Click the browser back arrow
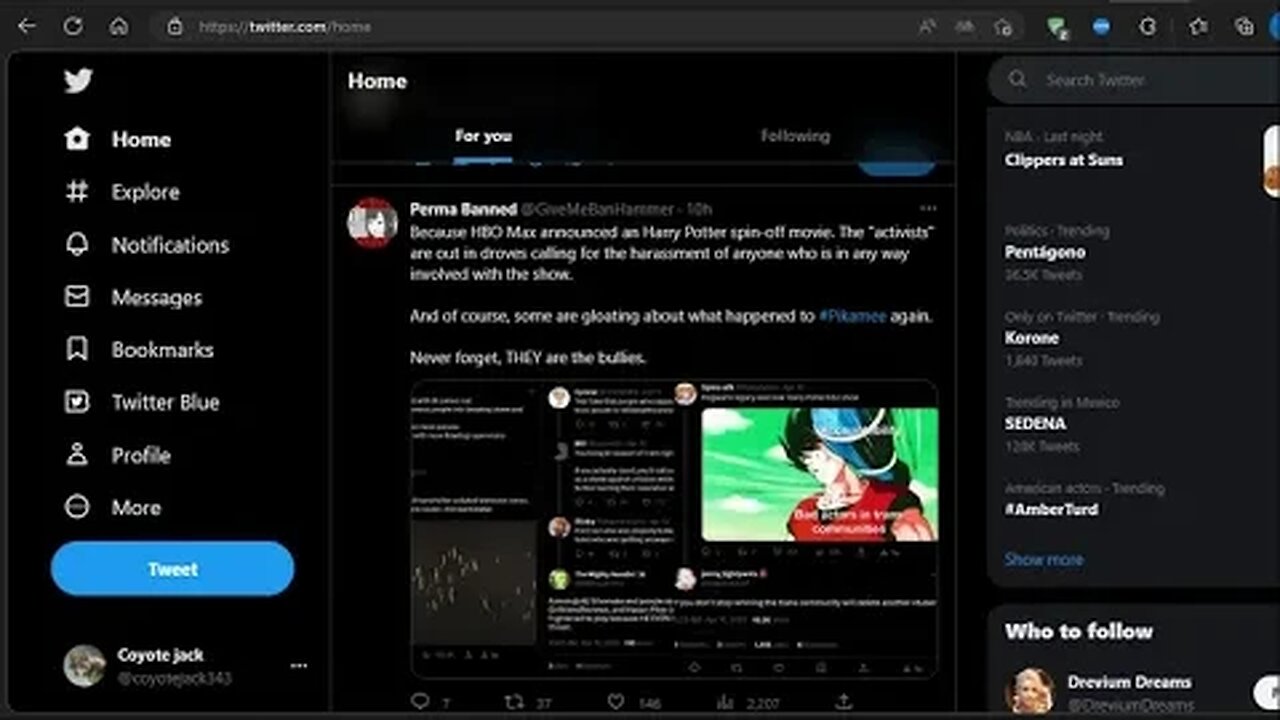This screenshot has width=1280, height=720. pyautogui.click(x=27, y=27)
